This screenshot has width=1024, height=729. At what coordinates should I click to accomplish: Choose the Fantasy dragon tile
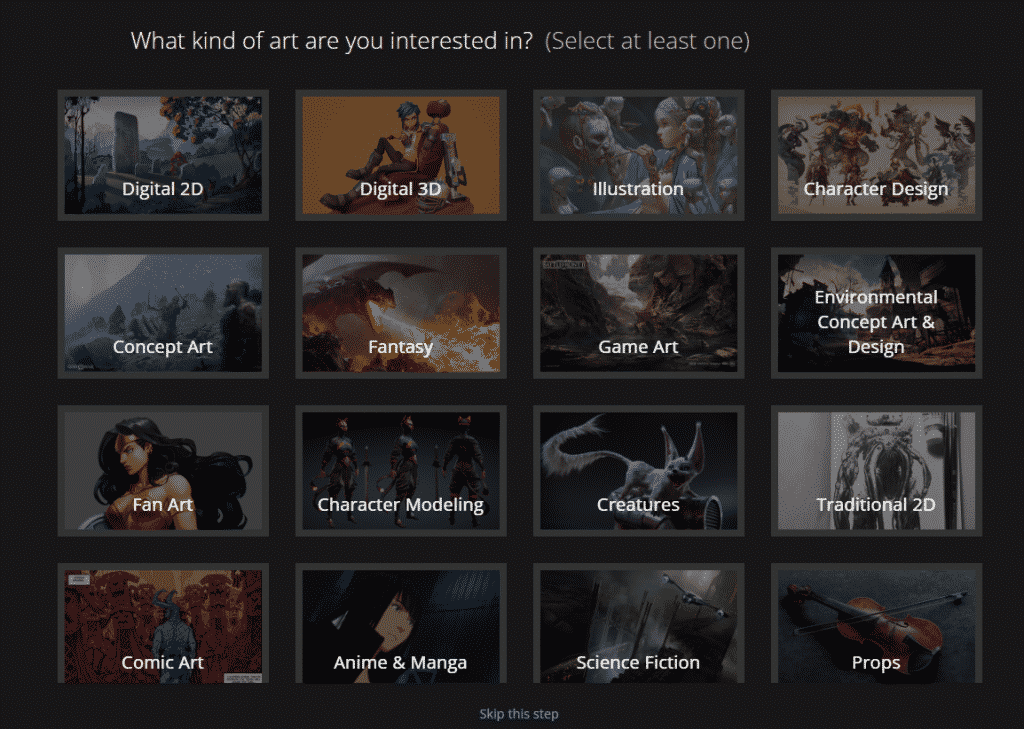(401, 313)
